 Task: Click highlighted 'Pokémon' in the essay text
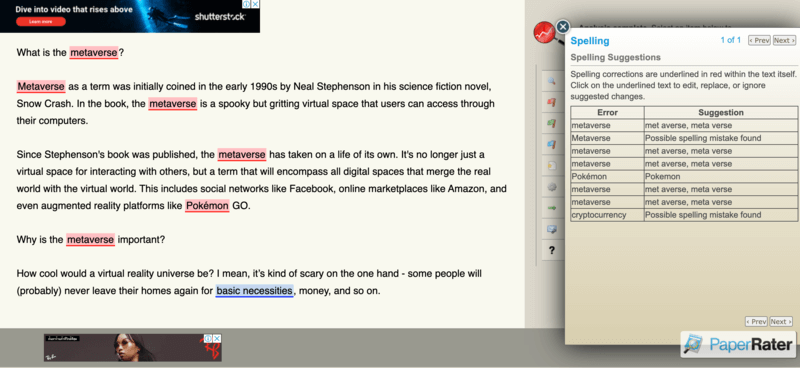pos(207,206)
